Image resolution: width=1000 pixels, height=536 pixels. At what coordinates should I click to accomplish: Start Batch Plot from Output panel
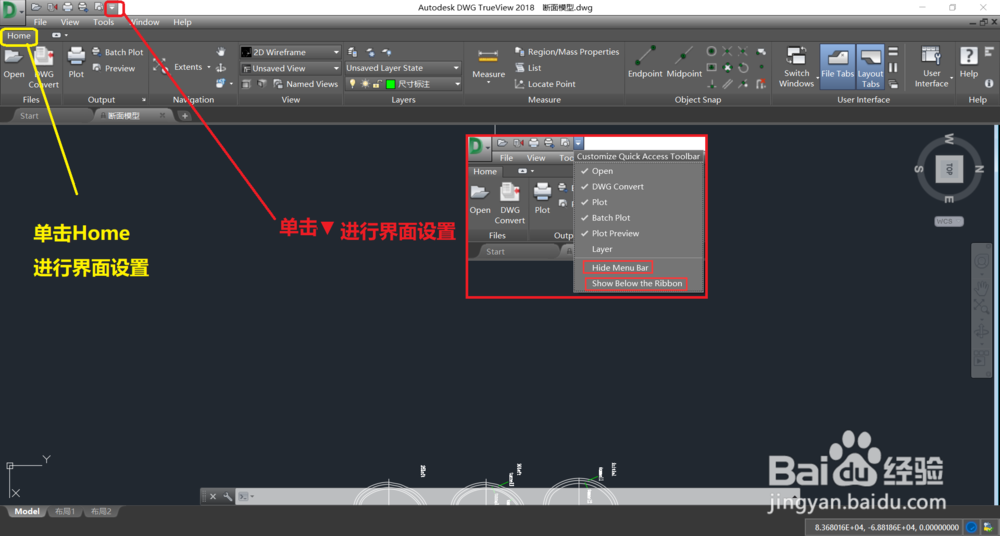[118, 52]
